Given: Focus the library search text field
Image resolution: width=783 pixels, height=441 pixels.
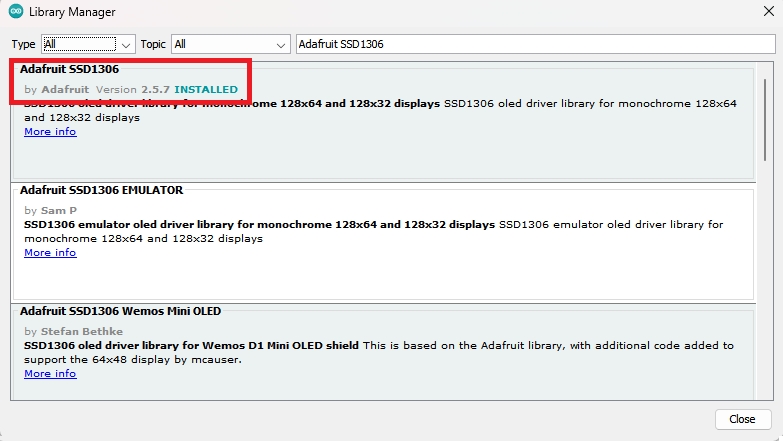Looking at the screenshot, I should coord(533,44).
